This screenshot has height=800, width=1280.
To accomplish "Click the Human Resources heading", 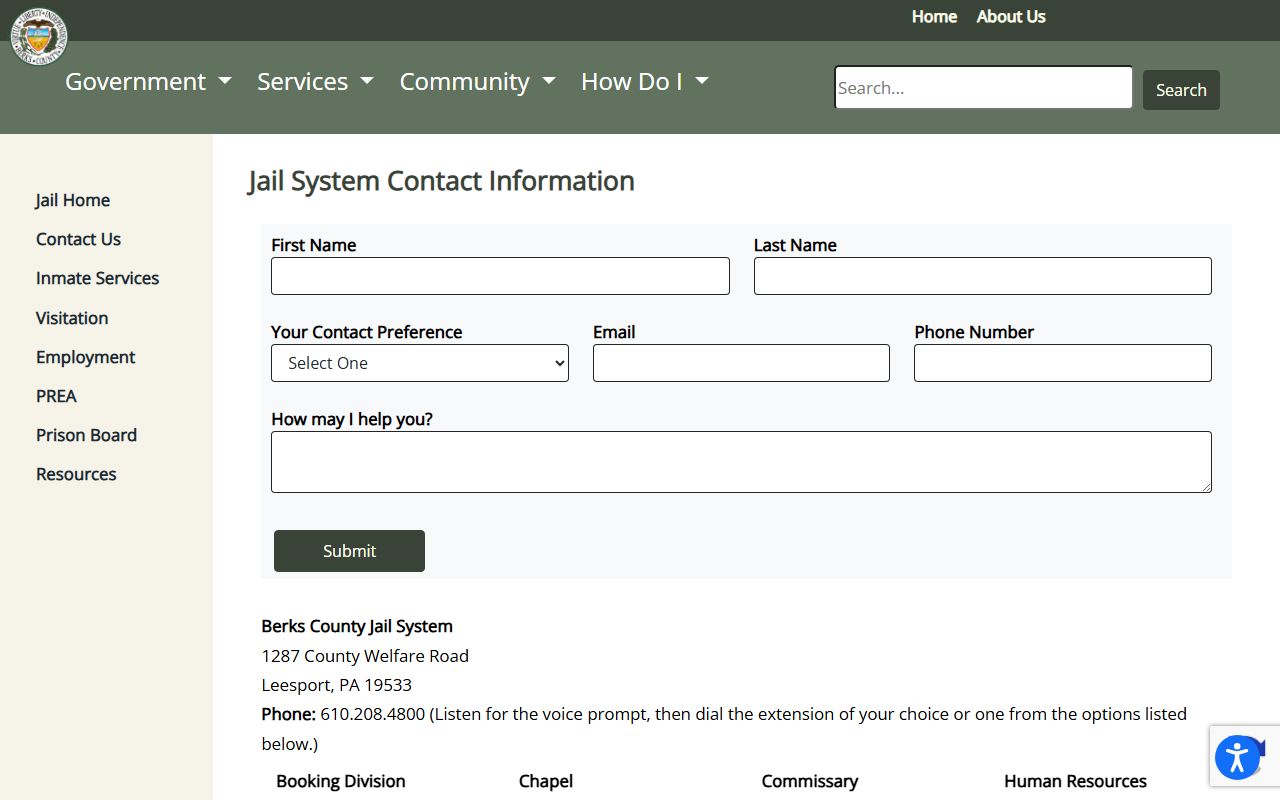I will point(1075,781).
